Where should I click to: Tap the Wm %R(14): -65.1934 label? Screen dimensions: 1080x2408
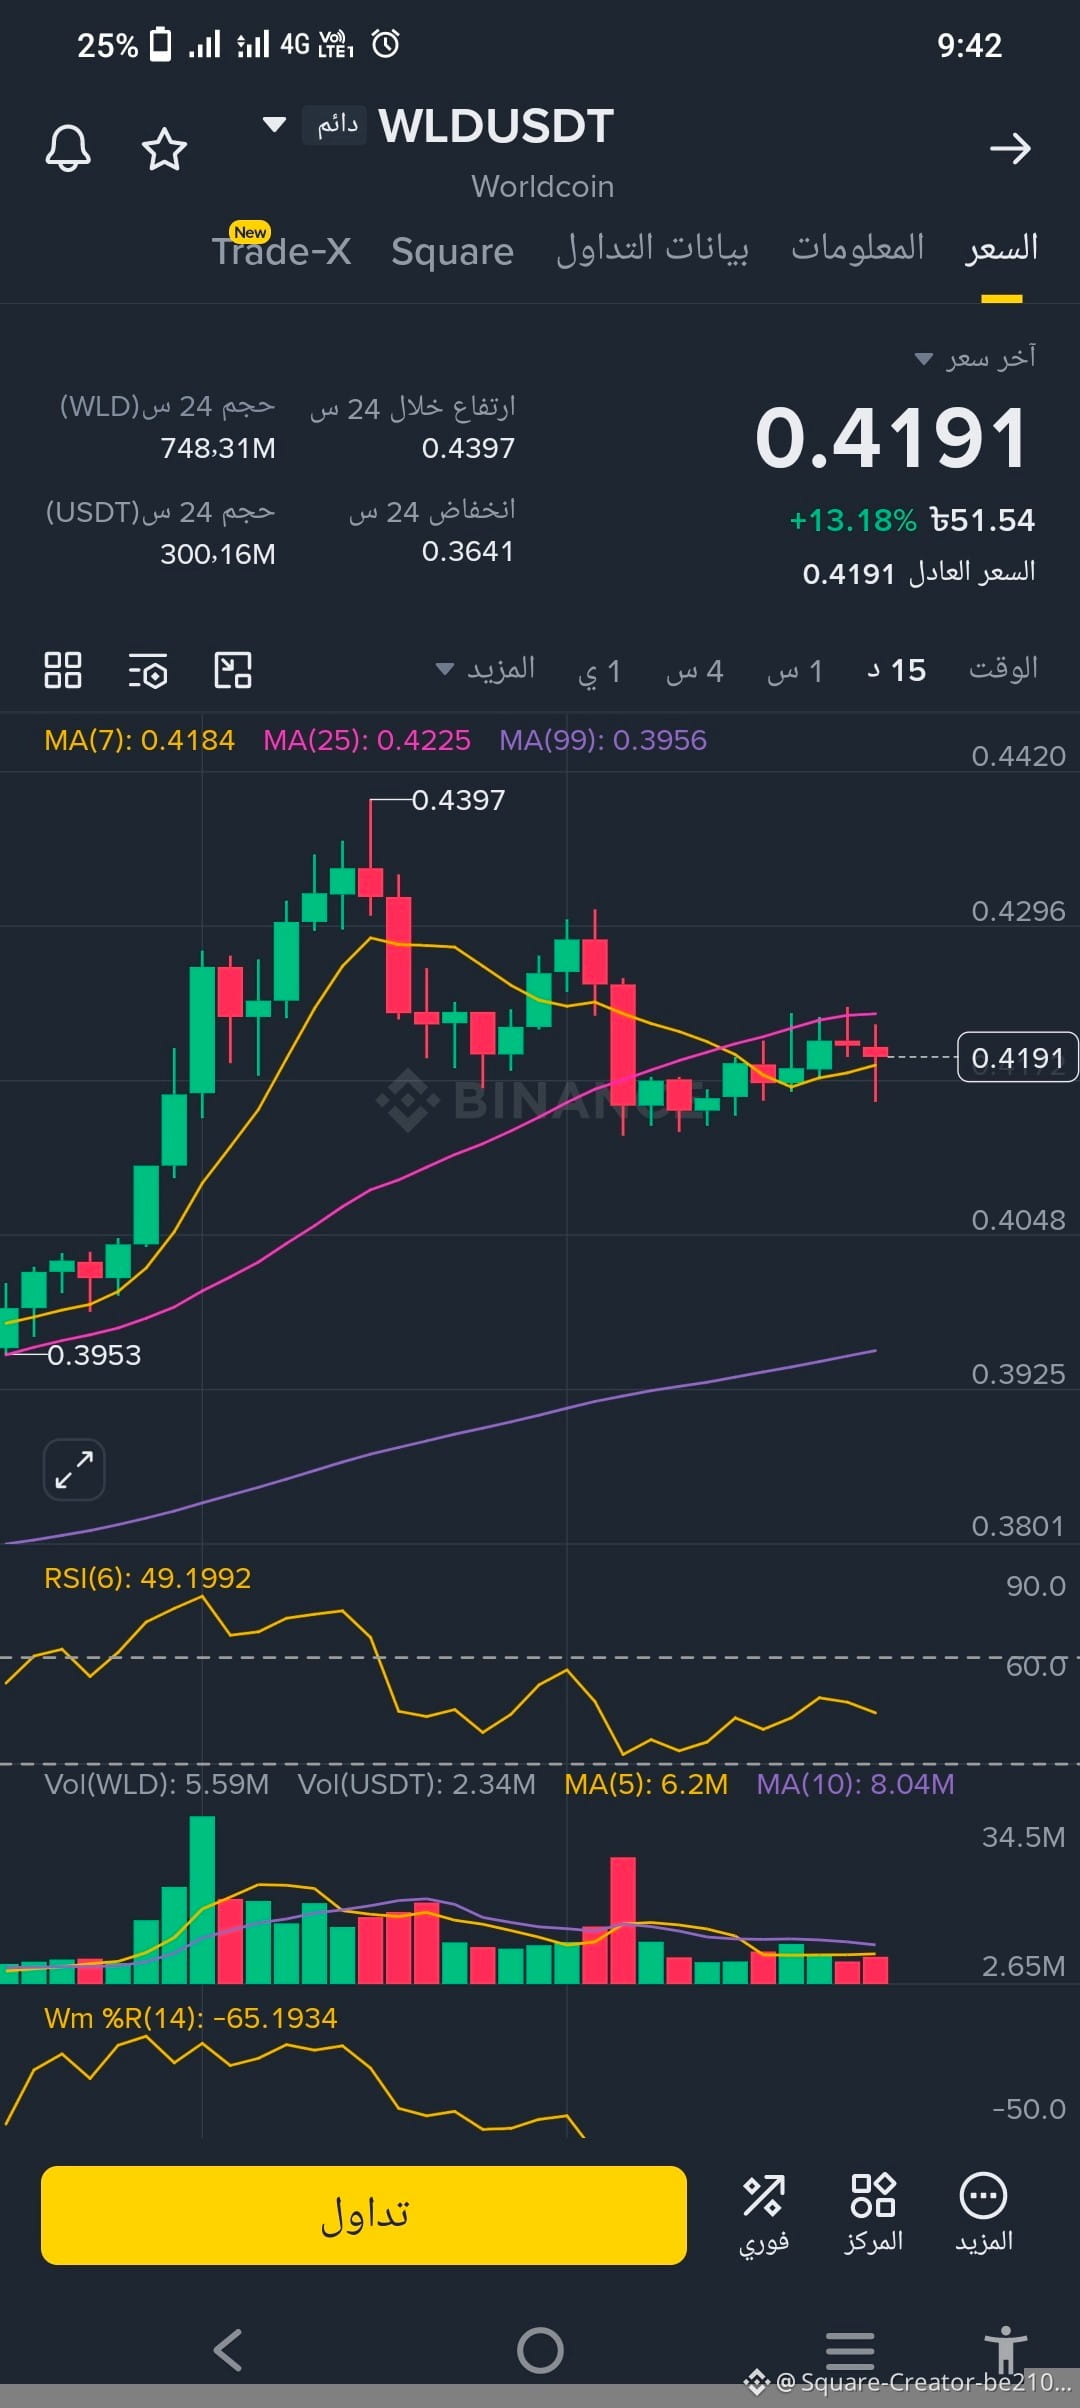pyautogui.click(x=191, y=2018)
